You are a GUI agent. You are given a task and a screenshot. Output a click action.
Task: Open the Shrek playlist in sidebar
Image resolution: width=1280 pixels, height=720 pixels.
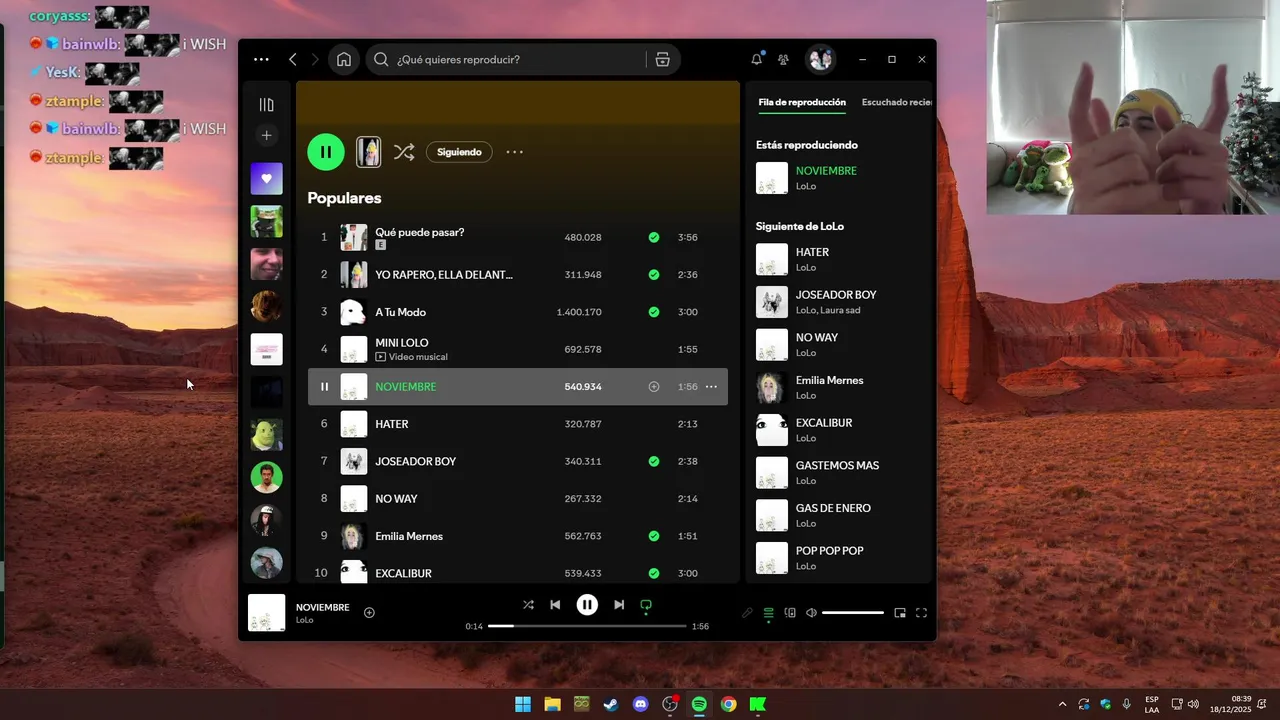266,435
